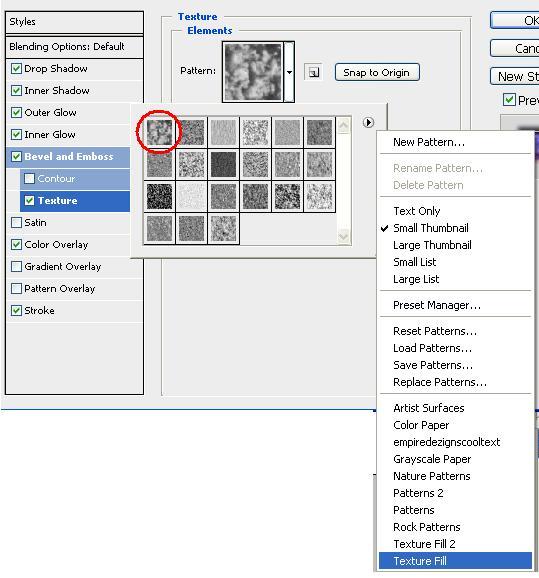Image resolution: width=539 pixels, height=578 pixels.
Task: Select third pattern in third row
Action: pos(223,196)
